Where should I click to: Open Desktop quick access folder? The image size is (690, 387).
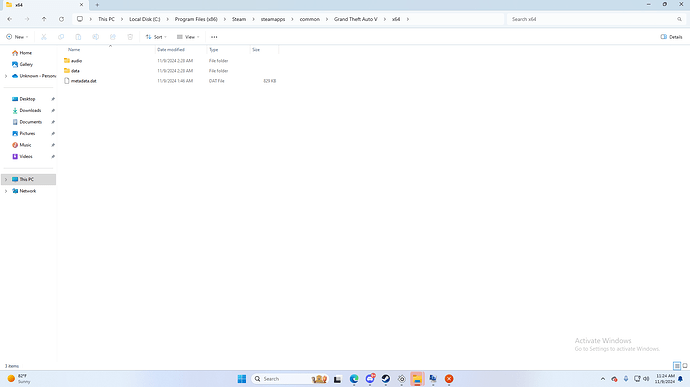click(27, 99)
